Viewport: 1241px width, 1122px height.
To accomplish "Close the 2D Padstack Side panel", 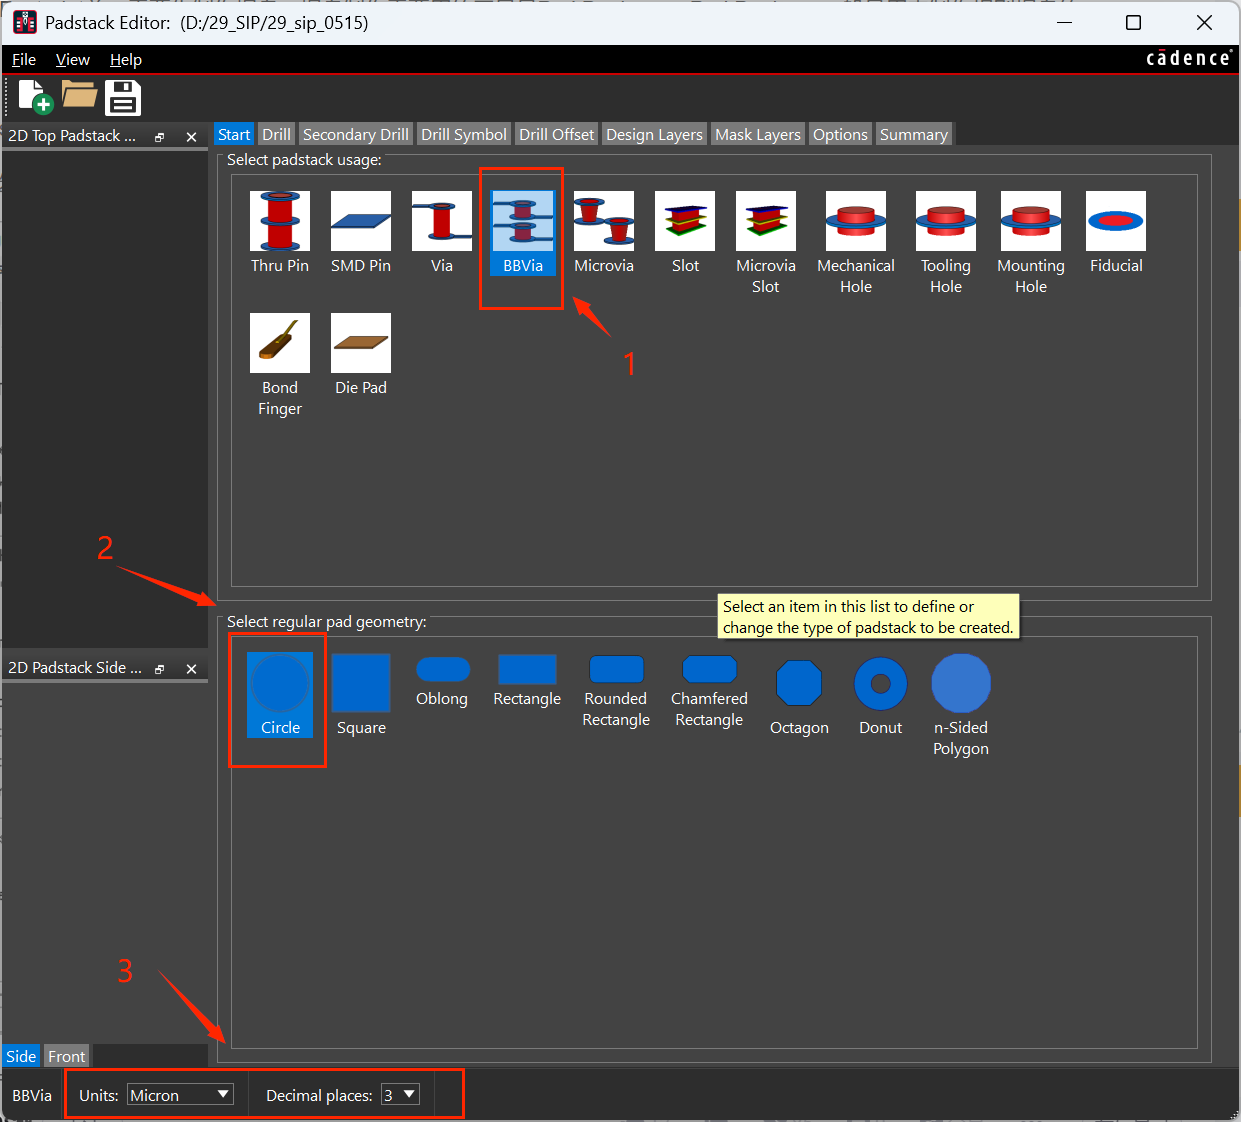I will pos(191,669).
